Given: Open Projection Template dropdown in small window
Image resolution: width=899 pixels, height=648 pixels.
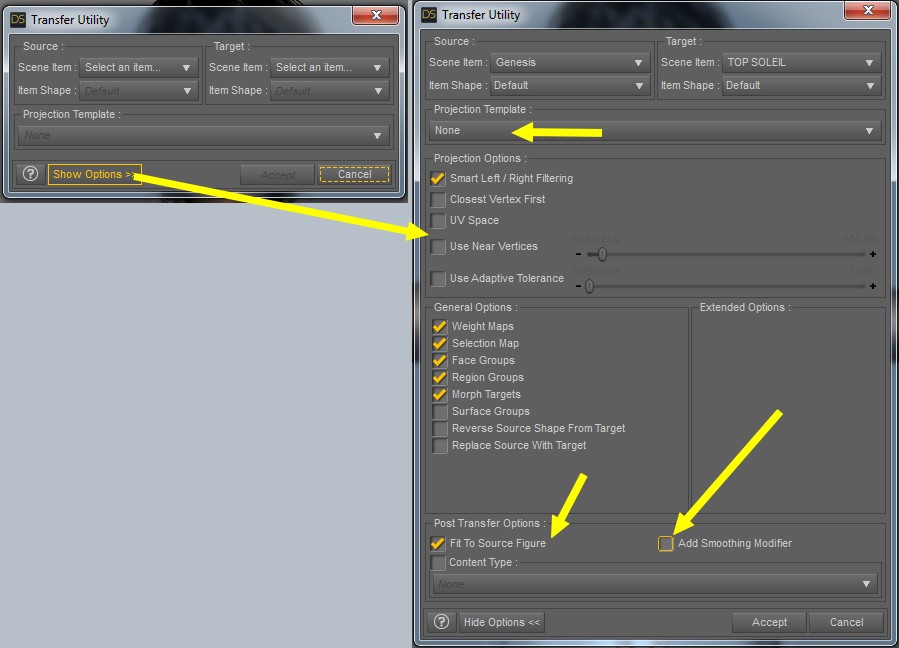Looking at the screenshot, I should tap(204, 136).
